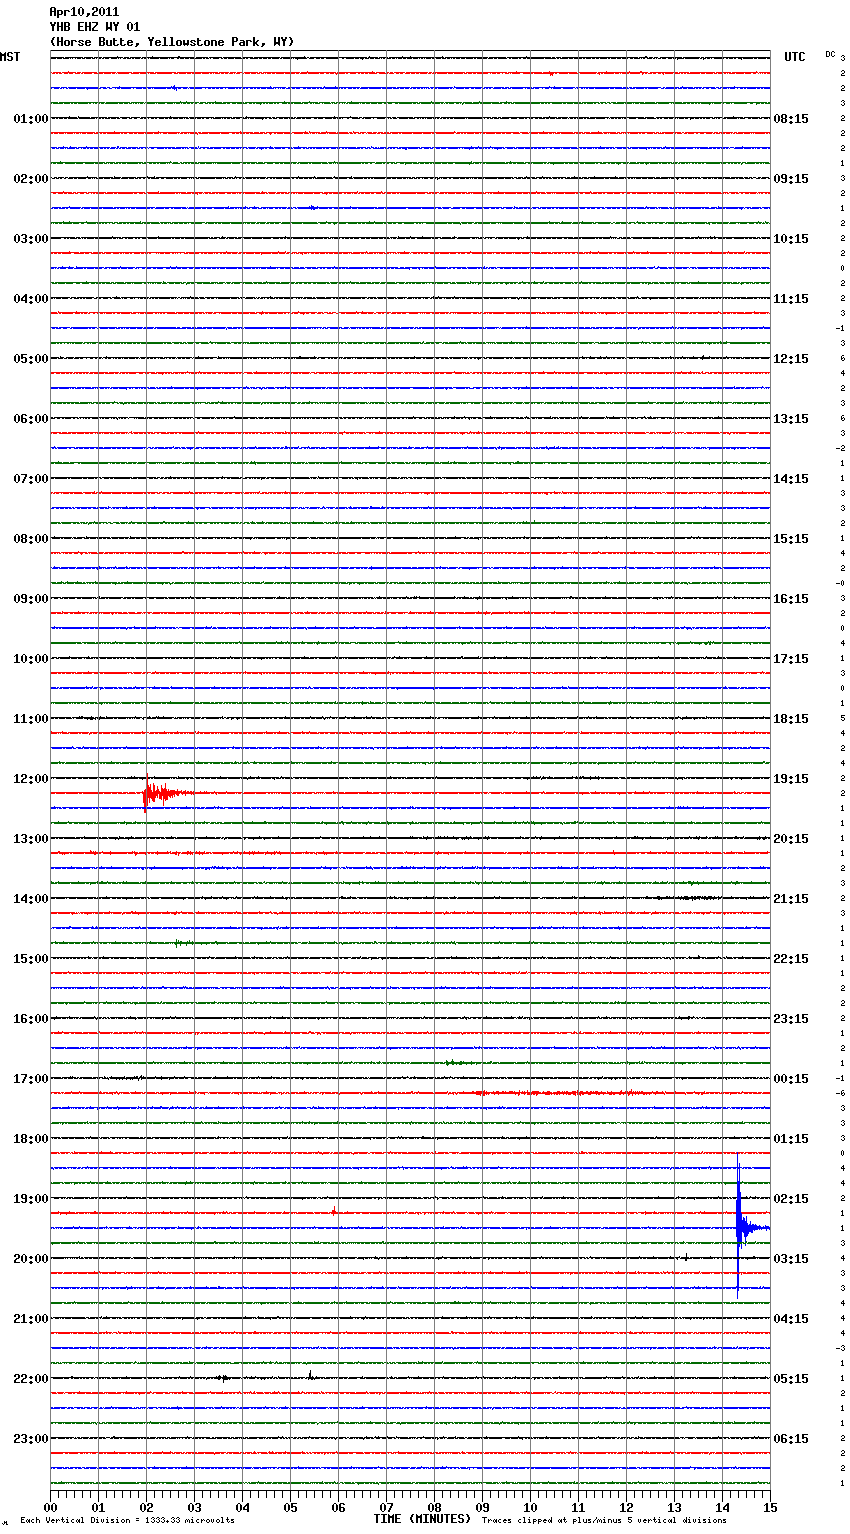Click minute tick label 10 on bottom axis

tap(530, 1507)
